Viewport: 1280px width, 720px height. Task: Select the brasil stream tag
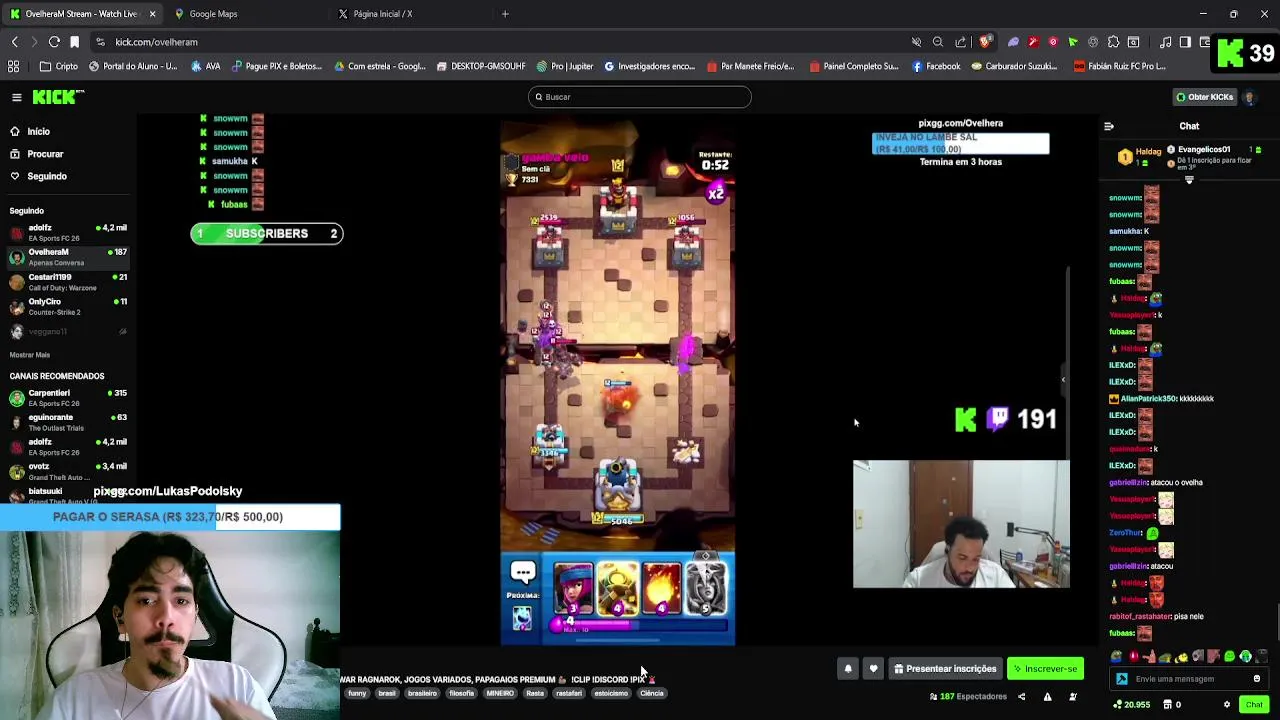387,693
